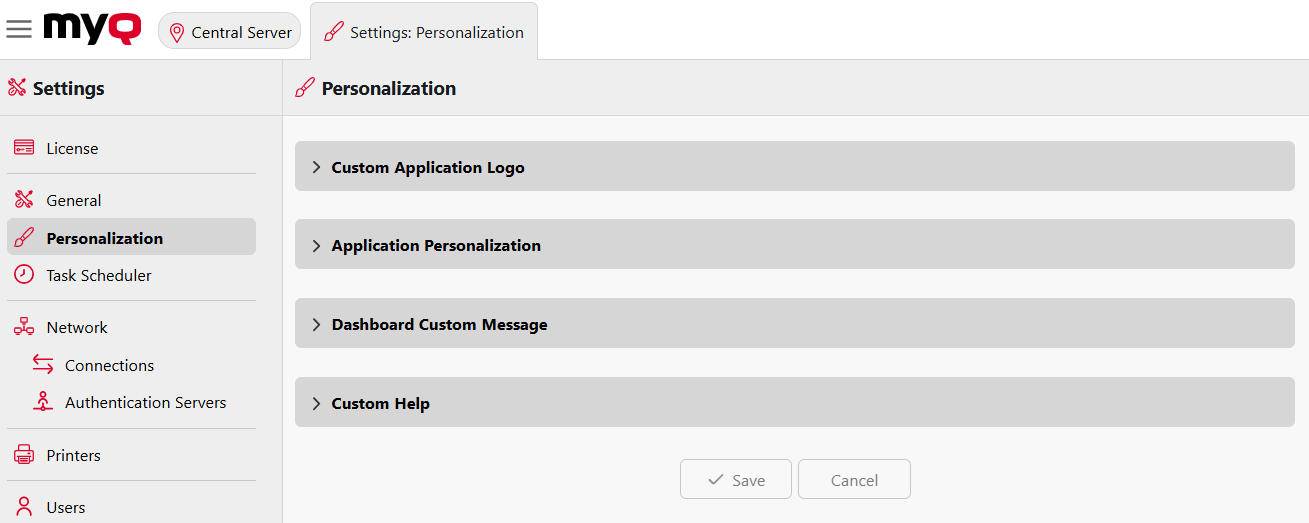This screenshot has width=1309, height=523.
Task: Click the Network topology icon
Action: tap(24, 327)
